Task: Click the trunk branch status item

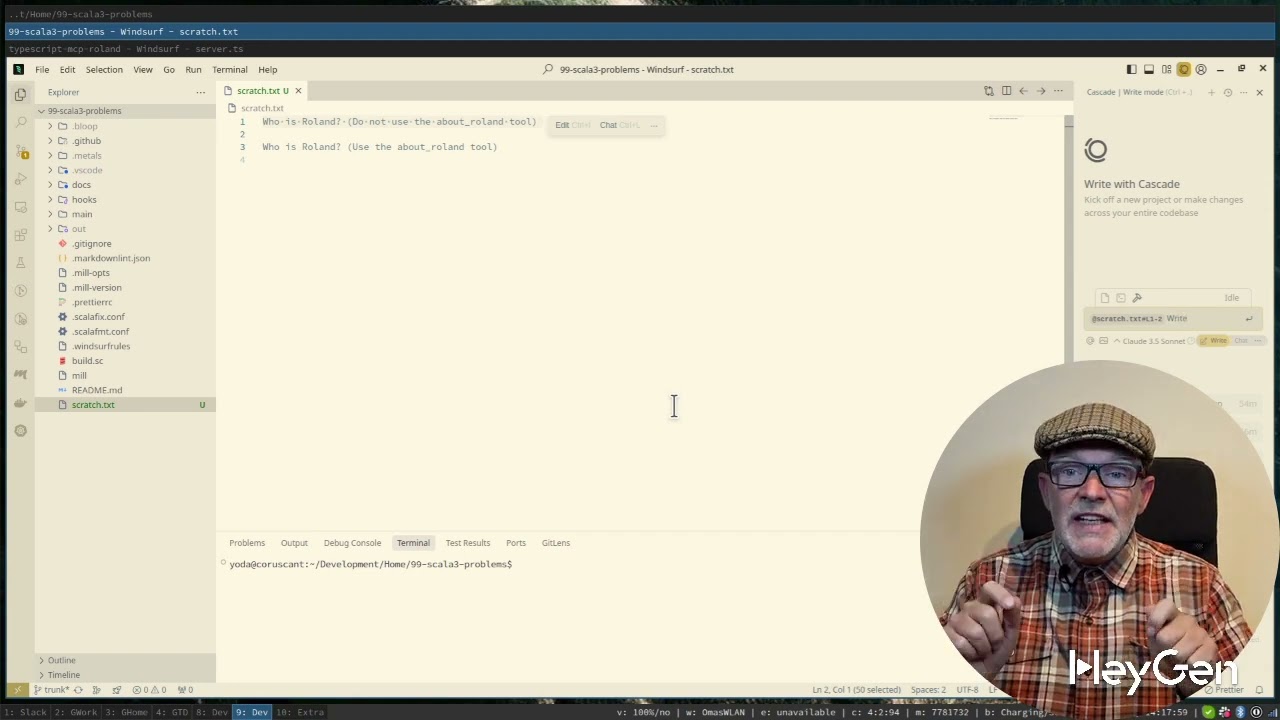Action: coord(52,690)
